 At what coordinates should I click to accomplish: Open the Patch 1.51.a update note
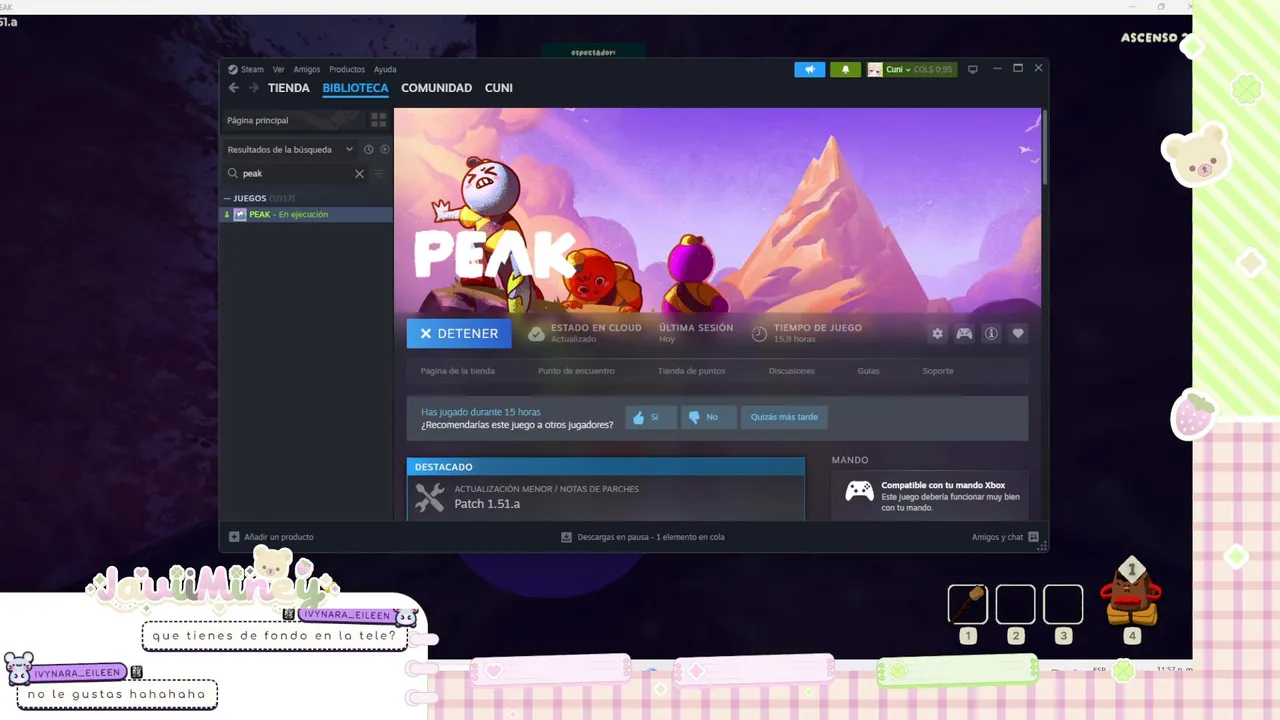[x=487, y=504]
